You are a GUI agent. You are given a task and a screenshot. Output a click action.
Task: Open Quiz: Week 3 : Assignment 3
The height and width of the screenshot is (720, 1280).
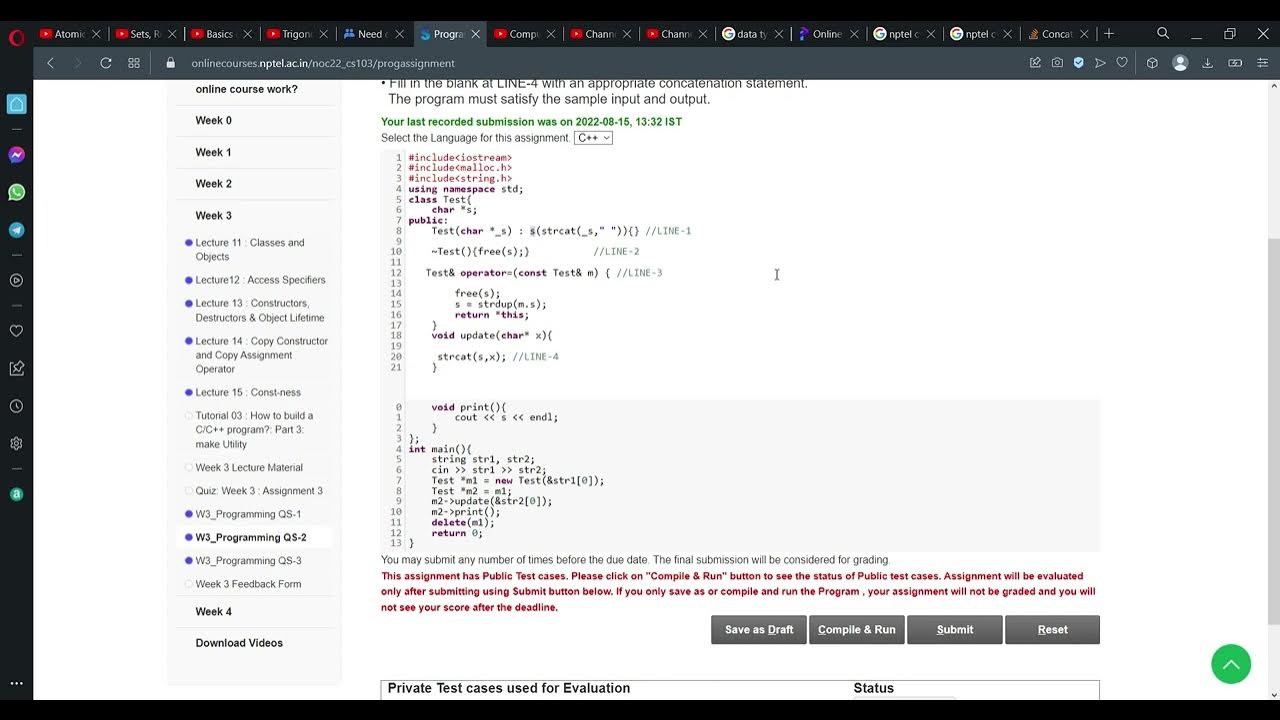point(259,491)
